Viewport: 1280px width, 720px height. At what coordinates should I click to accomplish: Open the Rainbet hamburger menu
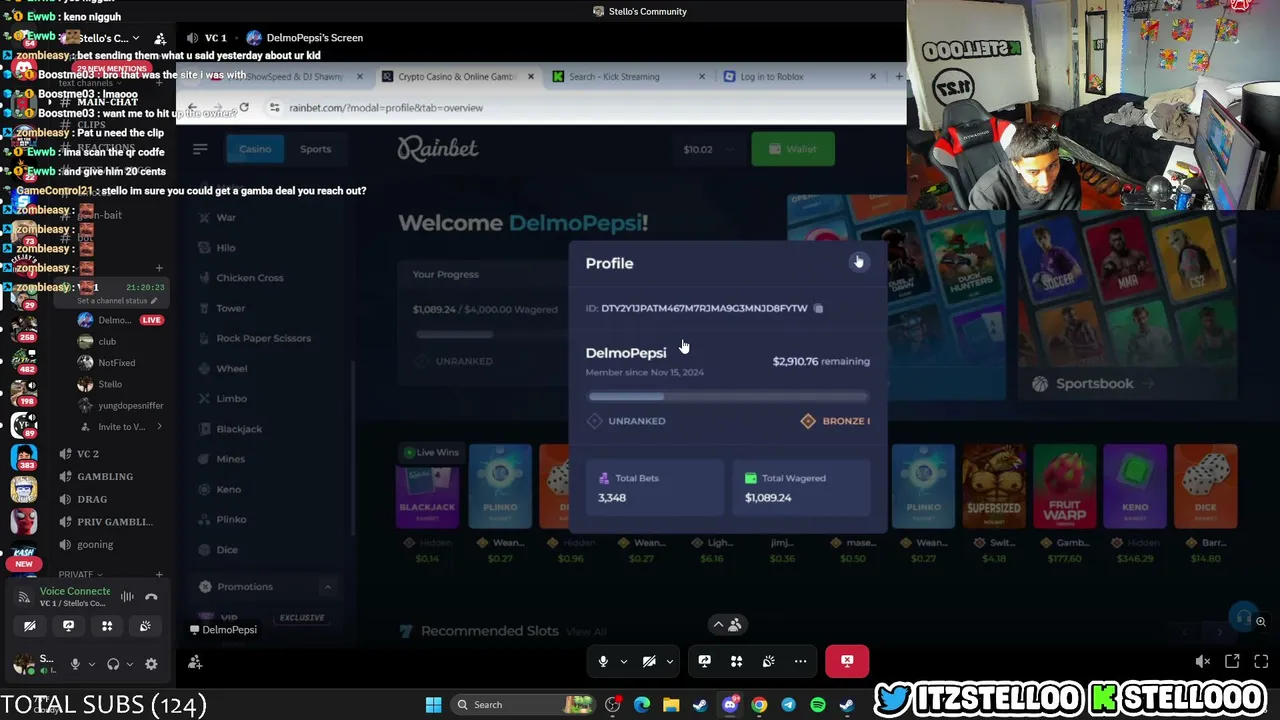pos(200,149)
